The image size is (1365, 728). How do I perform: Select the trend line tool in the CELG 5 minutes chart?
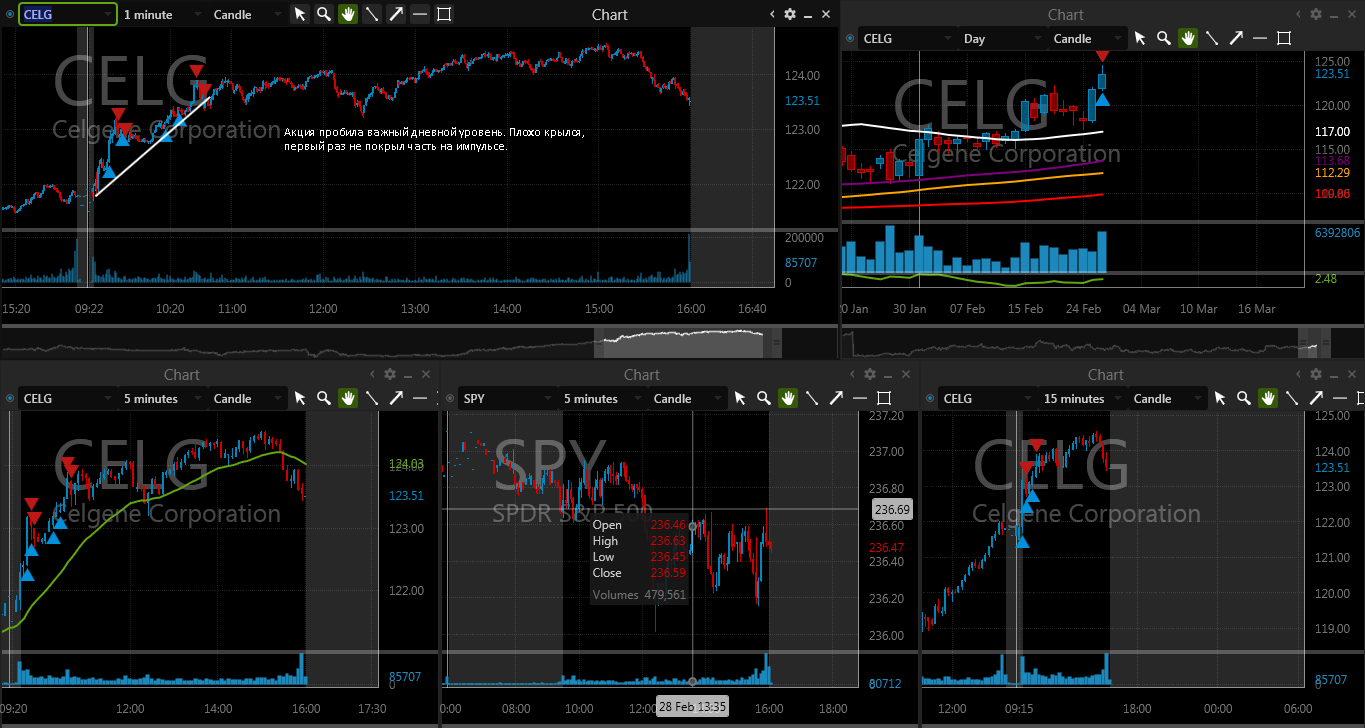[x=372, y=398]
